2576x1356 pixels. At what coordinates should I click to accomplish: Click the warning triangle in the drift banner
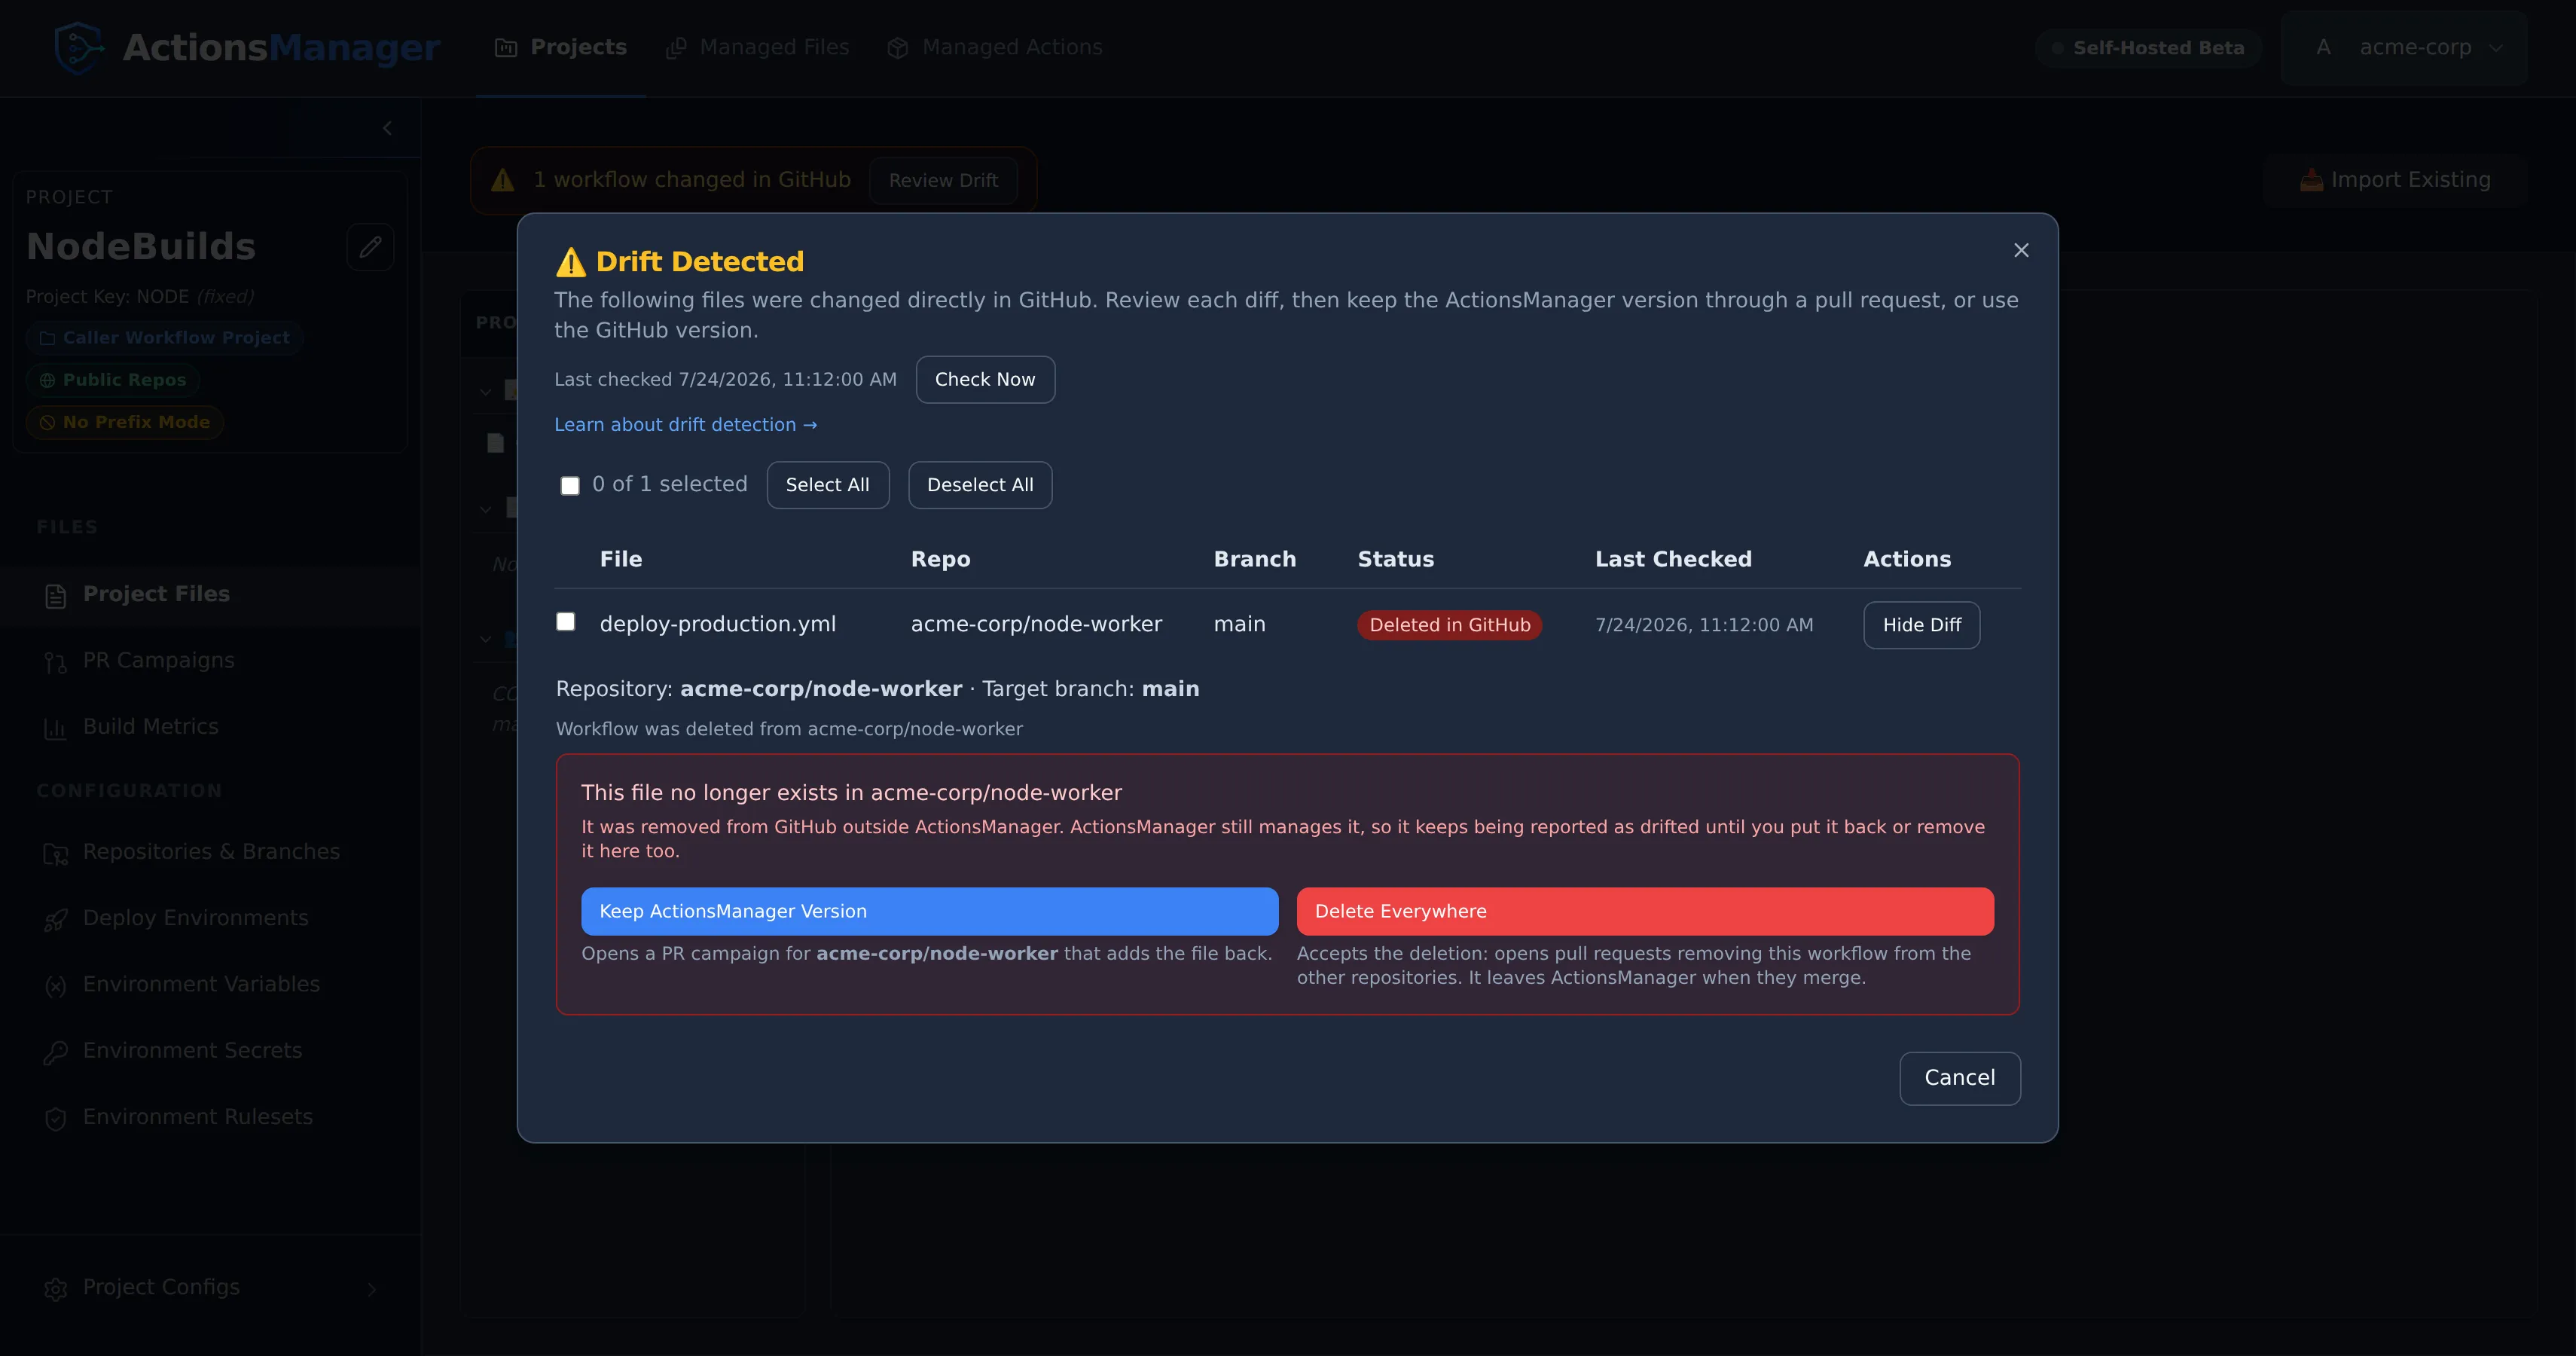point(502,180)
